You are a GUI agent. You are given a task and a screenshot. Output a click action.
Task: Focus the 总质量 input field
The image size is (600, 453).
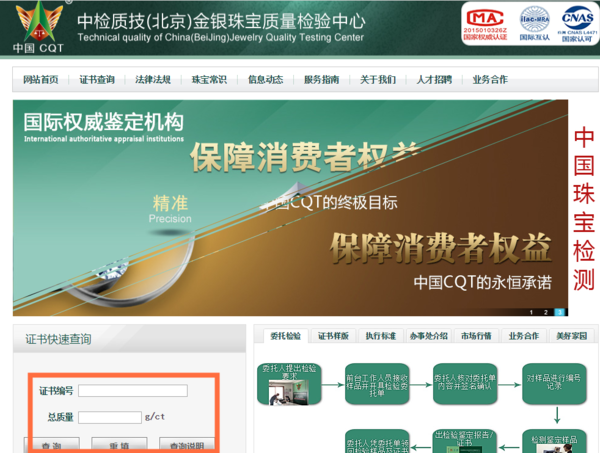(x=110, y=417)
